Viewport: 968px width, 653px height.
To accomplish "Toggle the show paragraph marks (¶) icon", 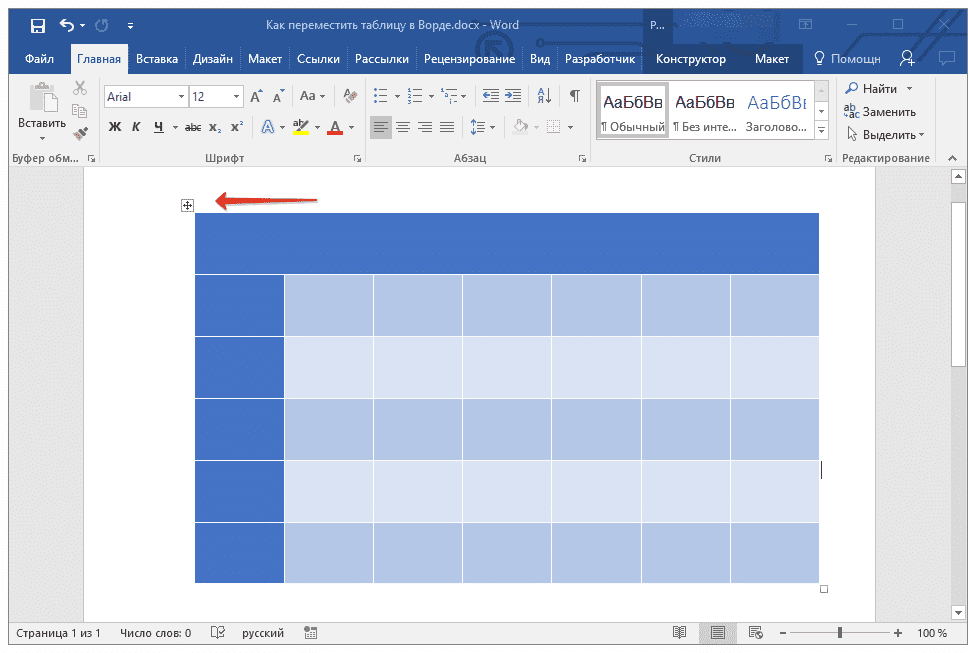I will pos(574,96).
